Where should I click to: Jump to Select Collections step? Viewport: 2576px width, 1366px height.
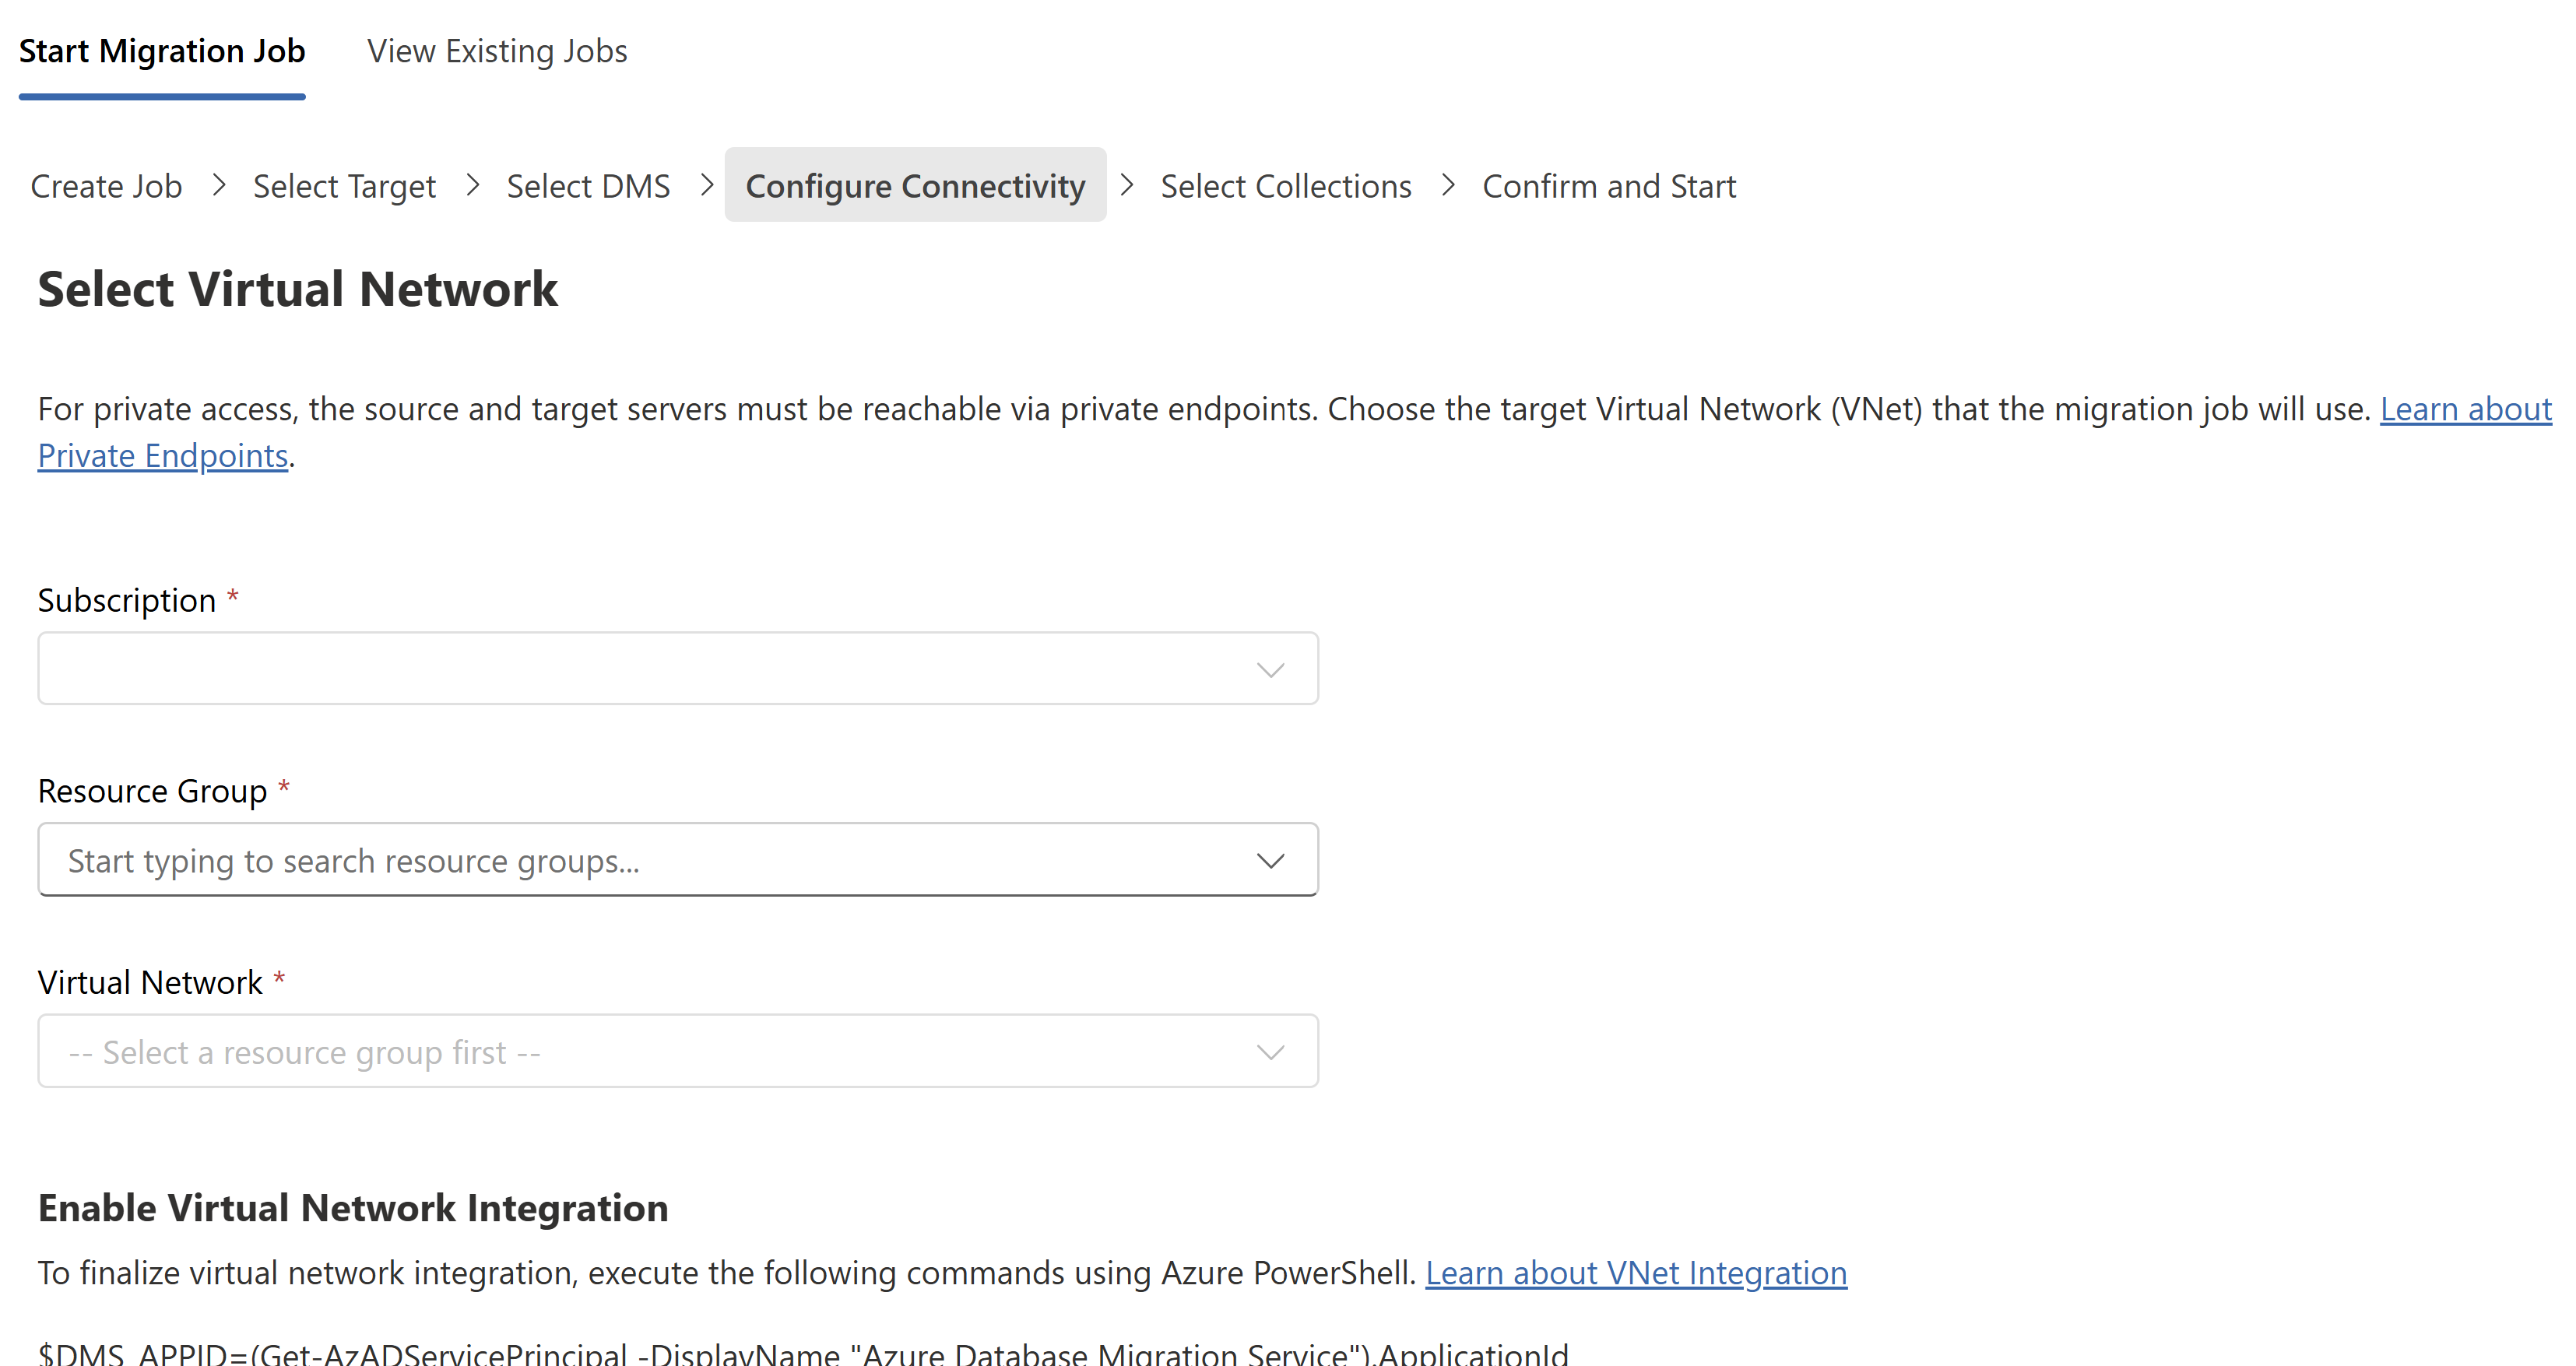click(1285, 186)
